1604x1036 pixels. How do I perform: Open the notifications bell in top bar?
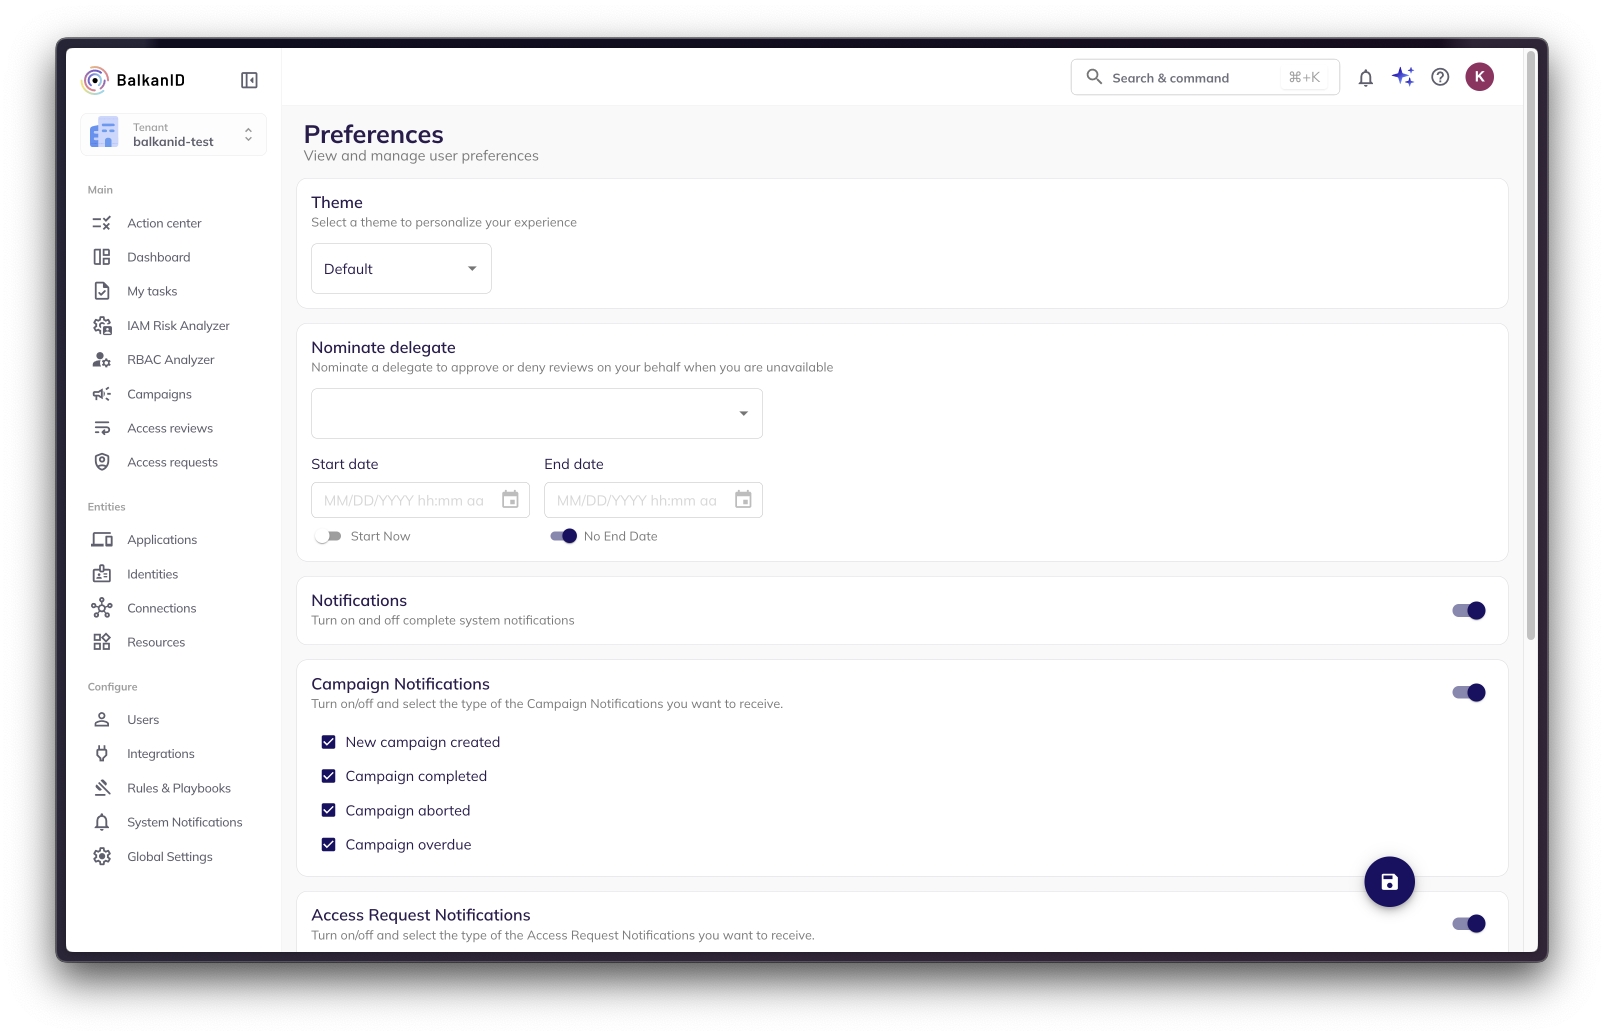(x=1365, y=78)
